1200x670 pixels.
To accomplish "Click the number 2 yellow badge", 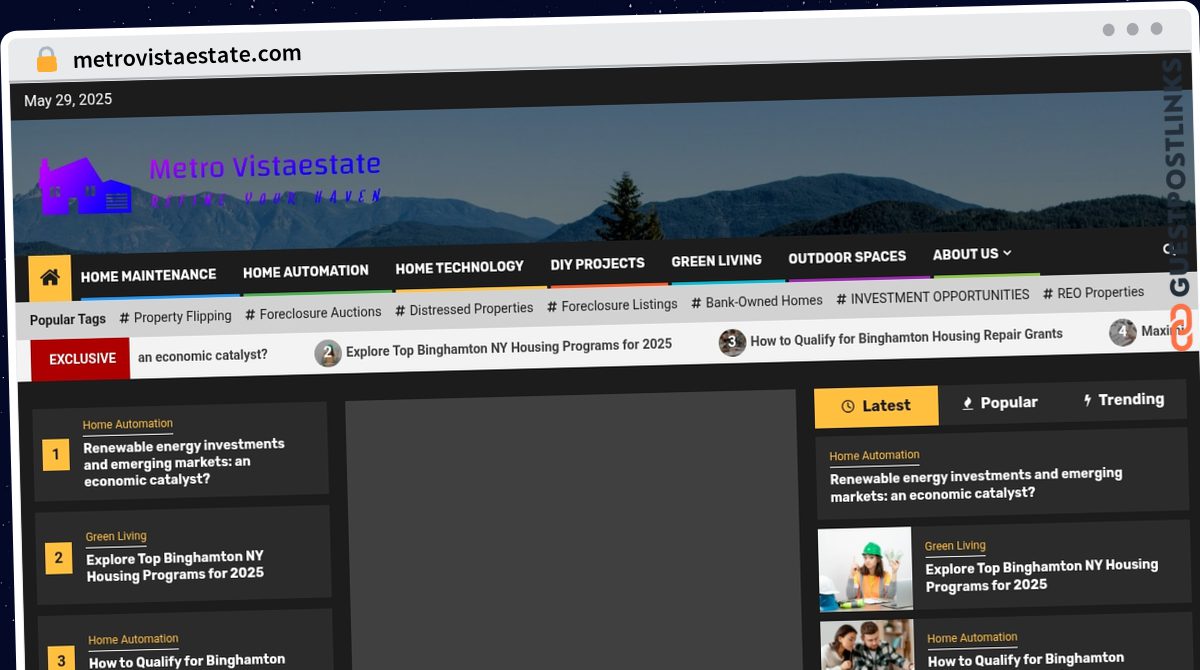I will point(59,558).
